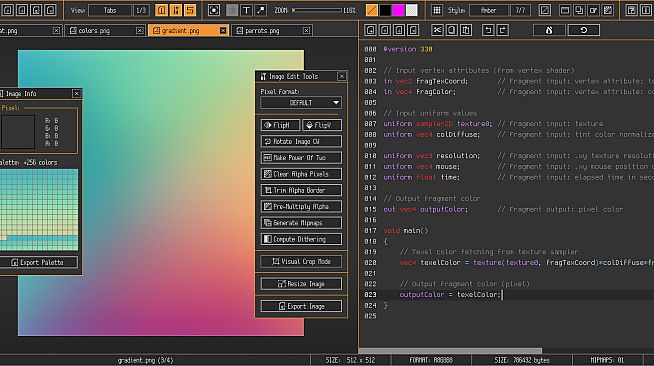Click the info icon at toolbar end
Viewport: 654px width, 366px height.
[645, 10]
